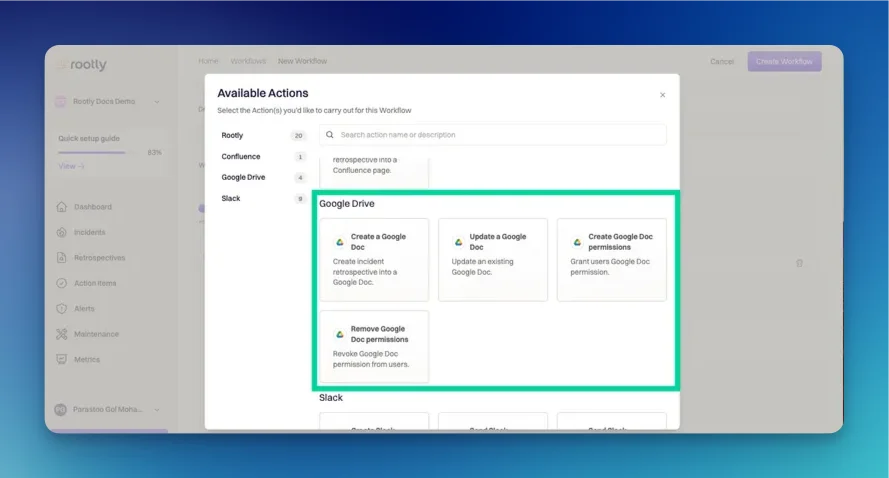
Task: Select the Slack category
Action: pos(231,198)
